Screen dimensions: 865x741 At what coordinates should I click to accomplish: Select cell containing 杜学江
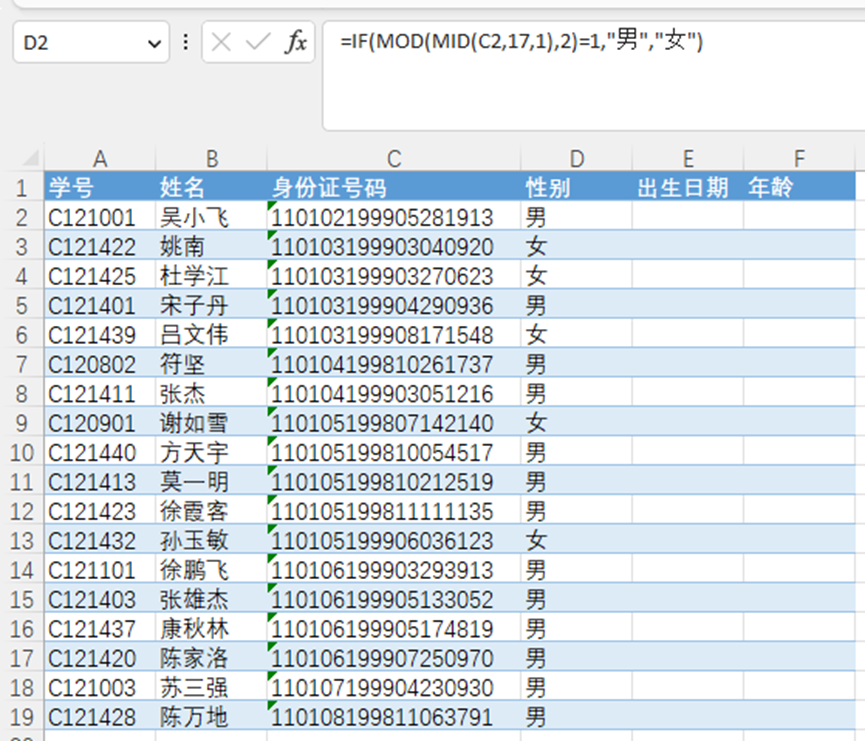tap(211, 276)
